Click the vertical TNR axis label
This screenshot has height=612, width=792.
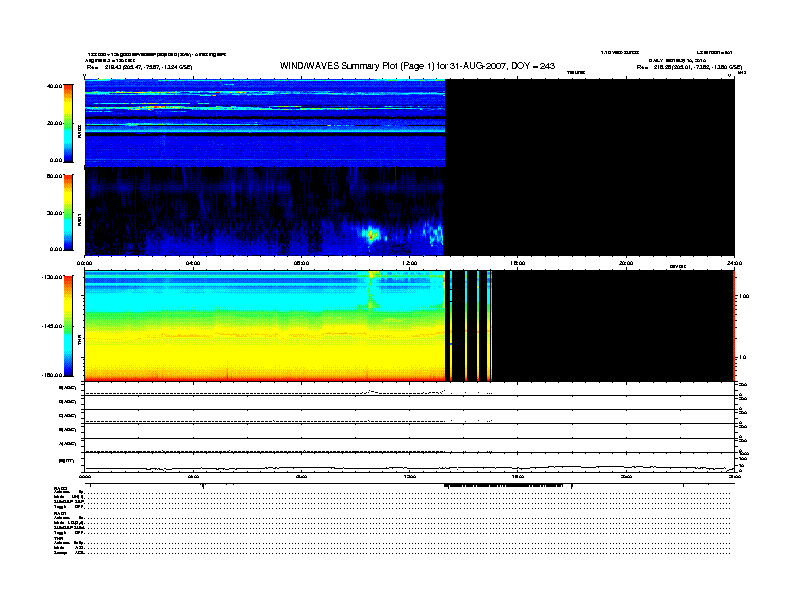click(x=79, y=341)
